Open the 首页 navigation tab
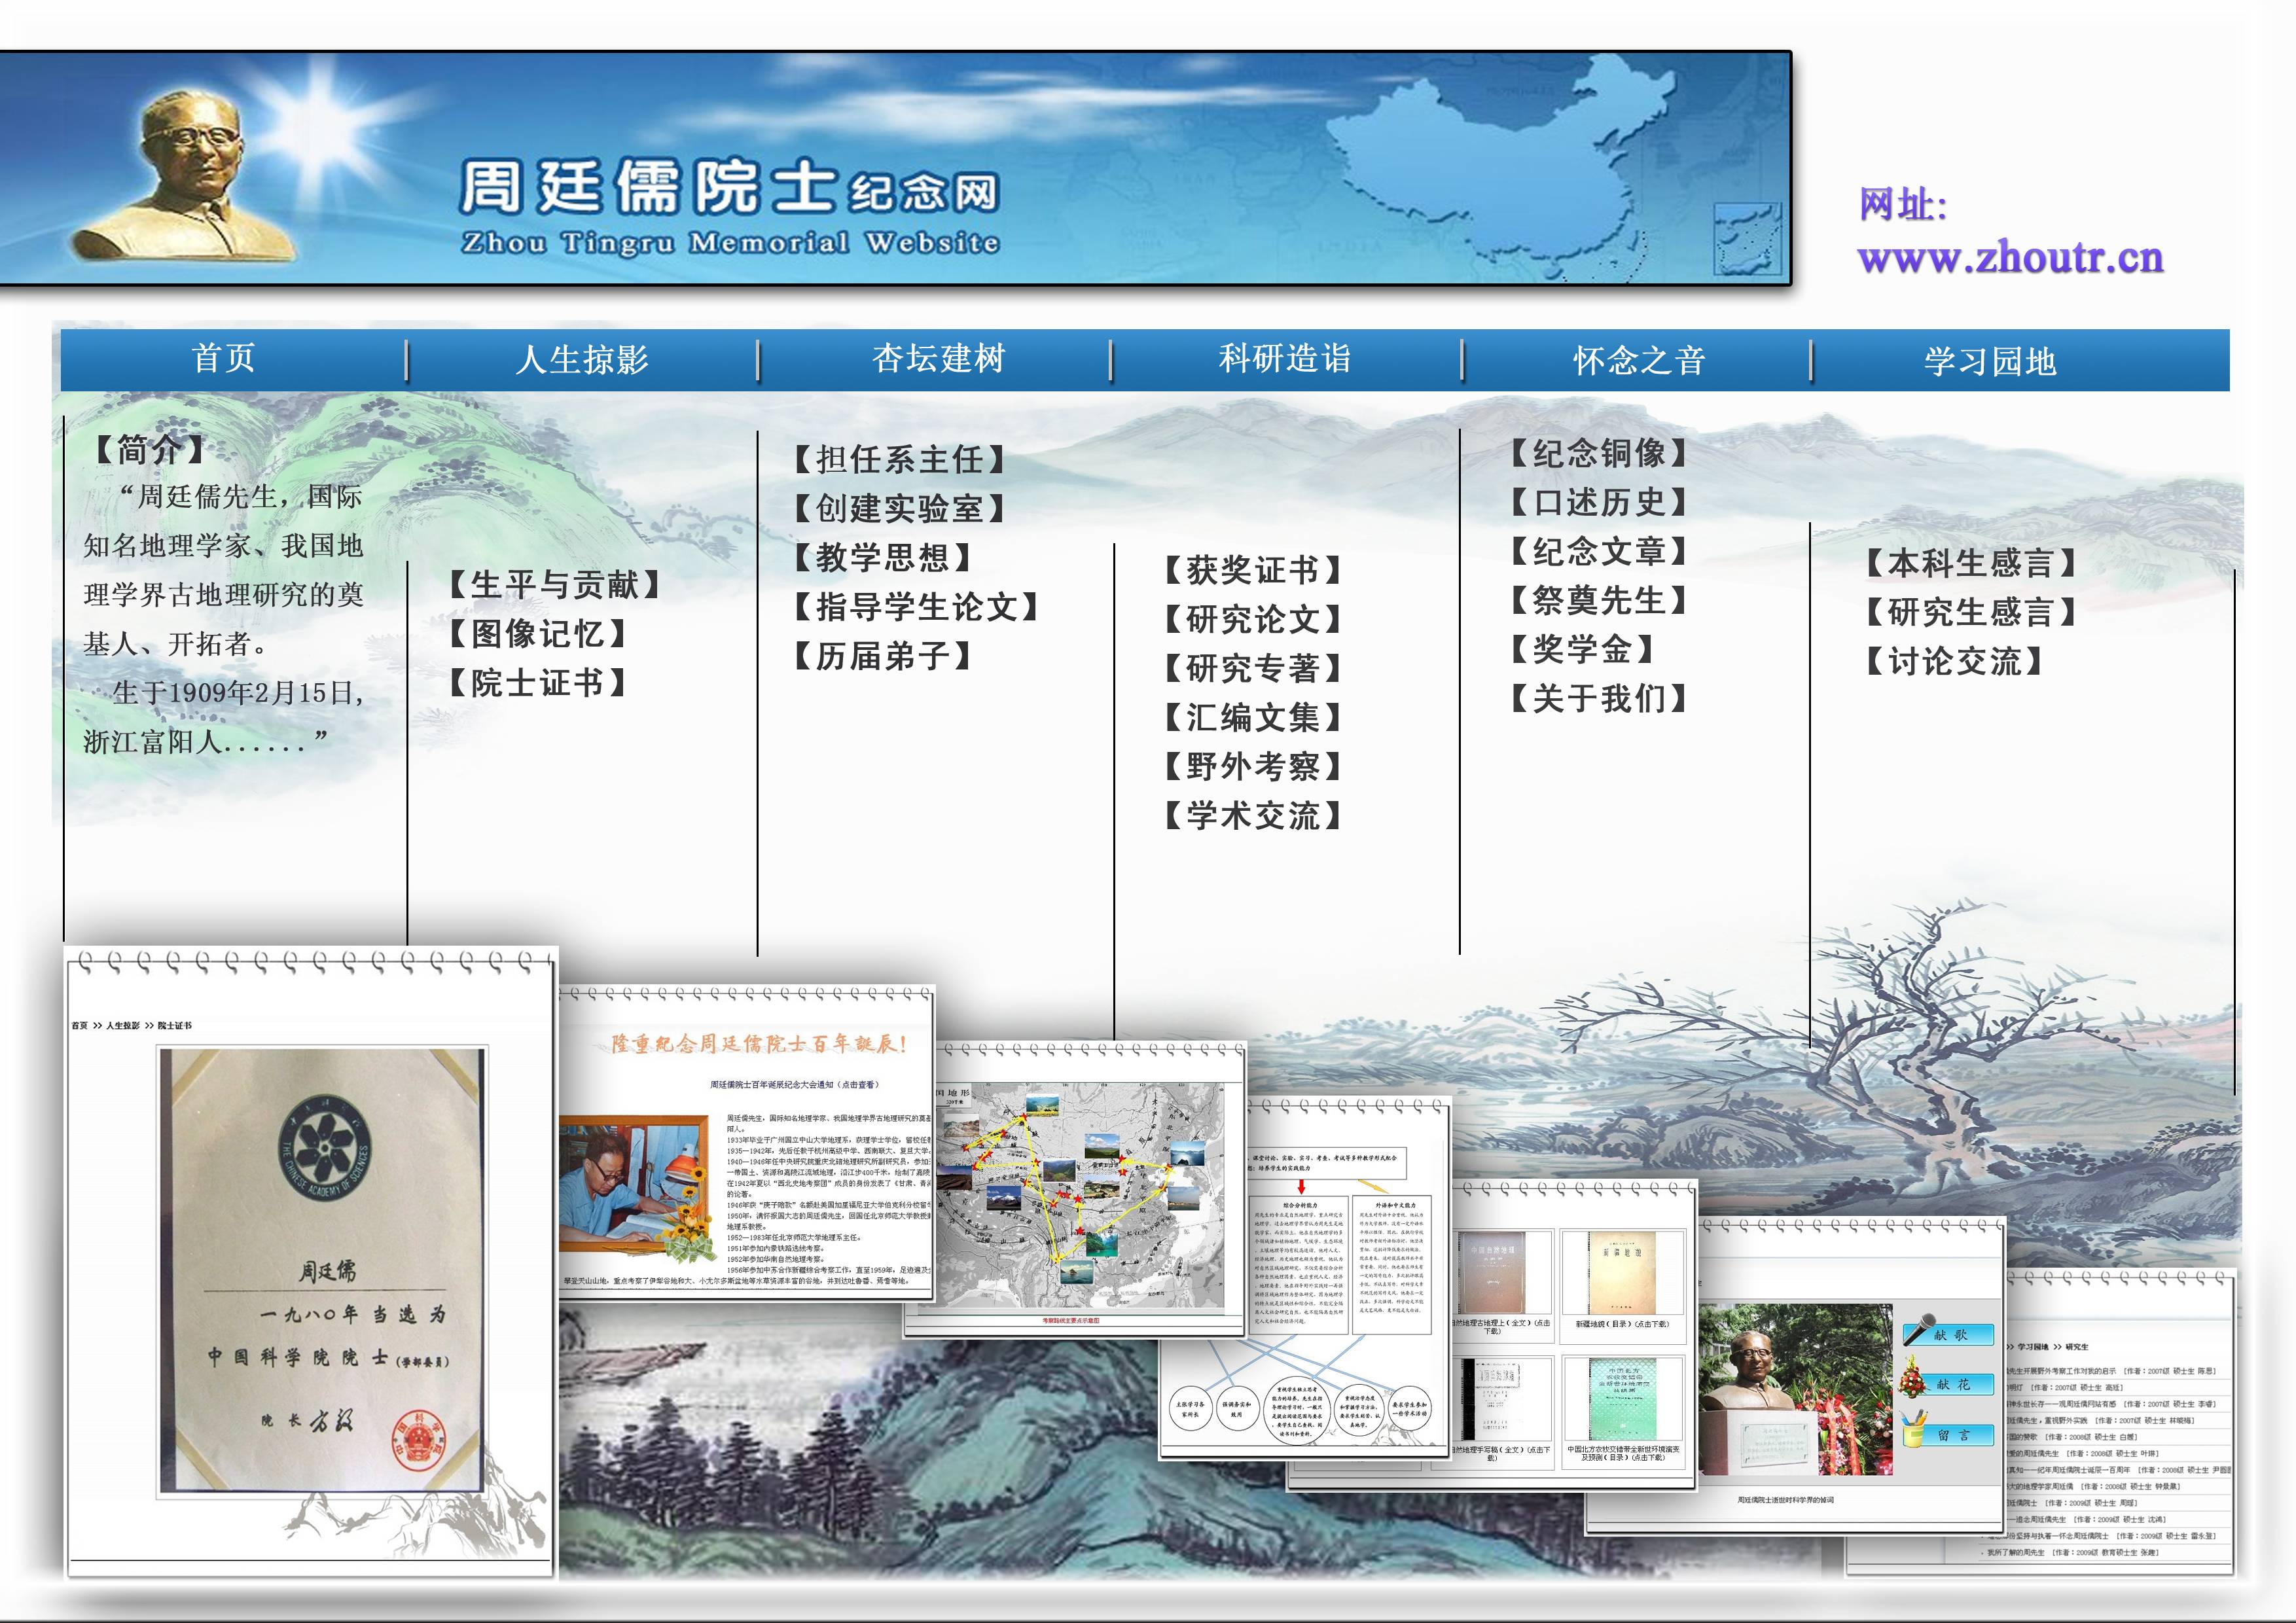The height and width of the screenshot is (1623, 2296). (224, 359)
